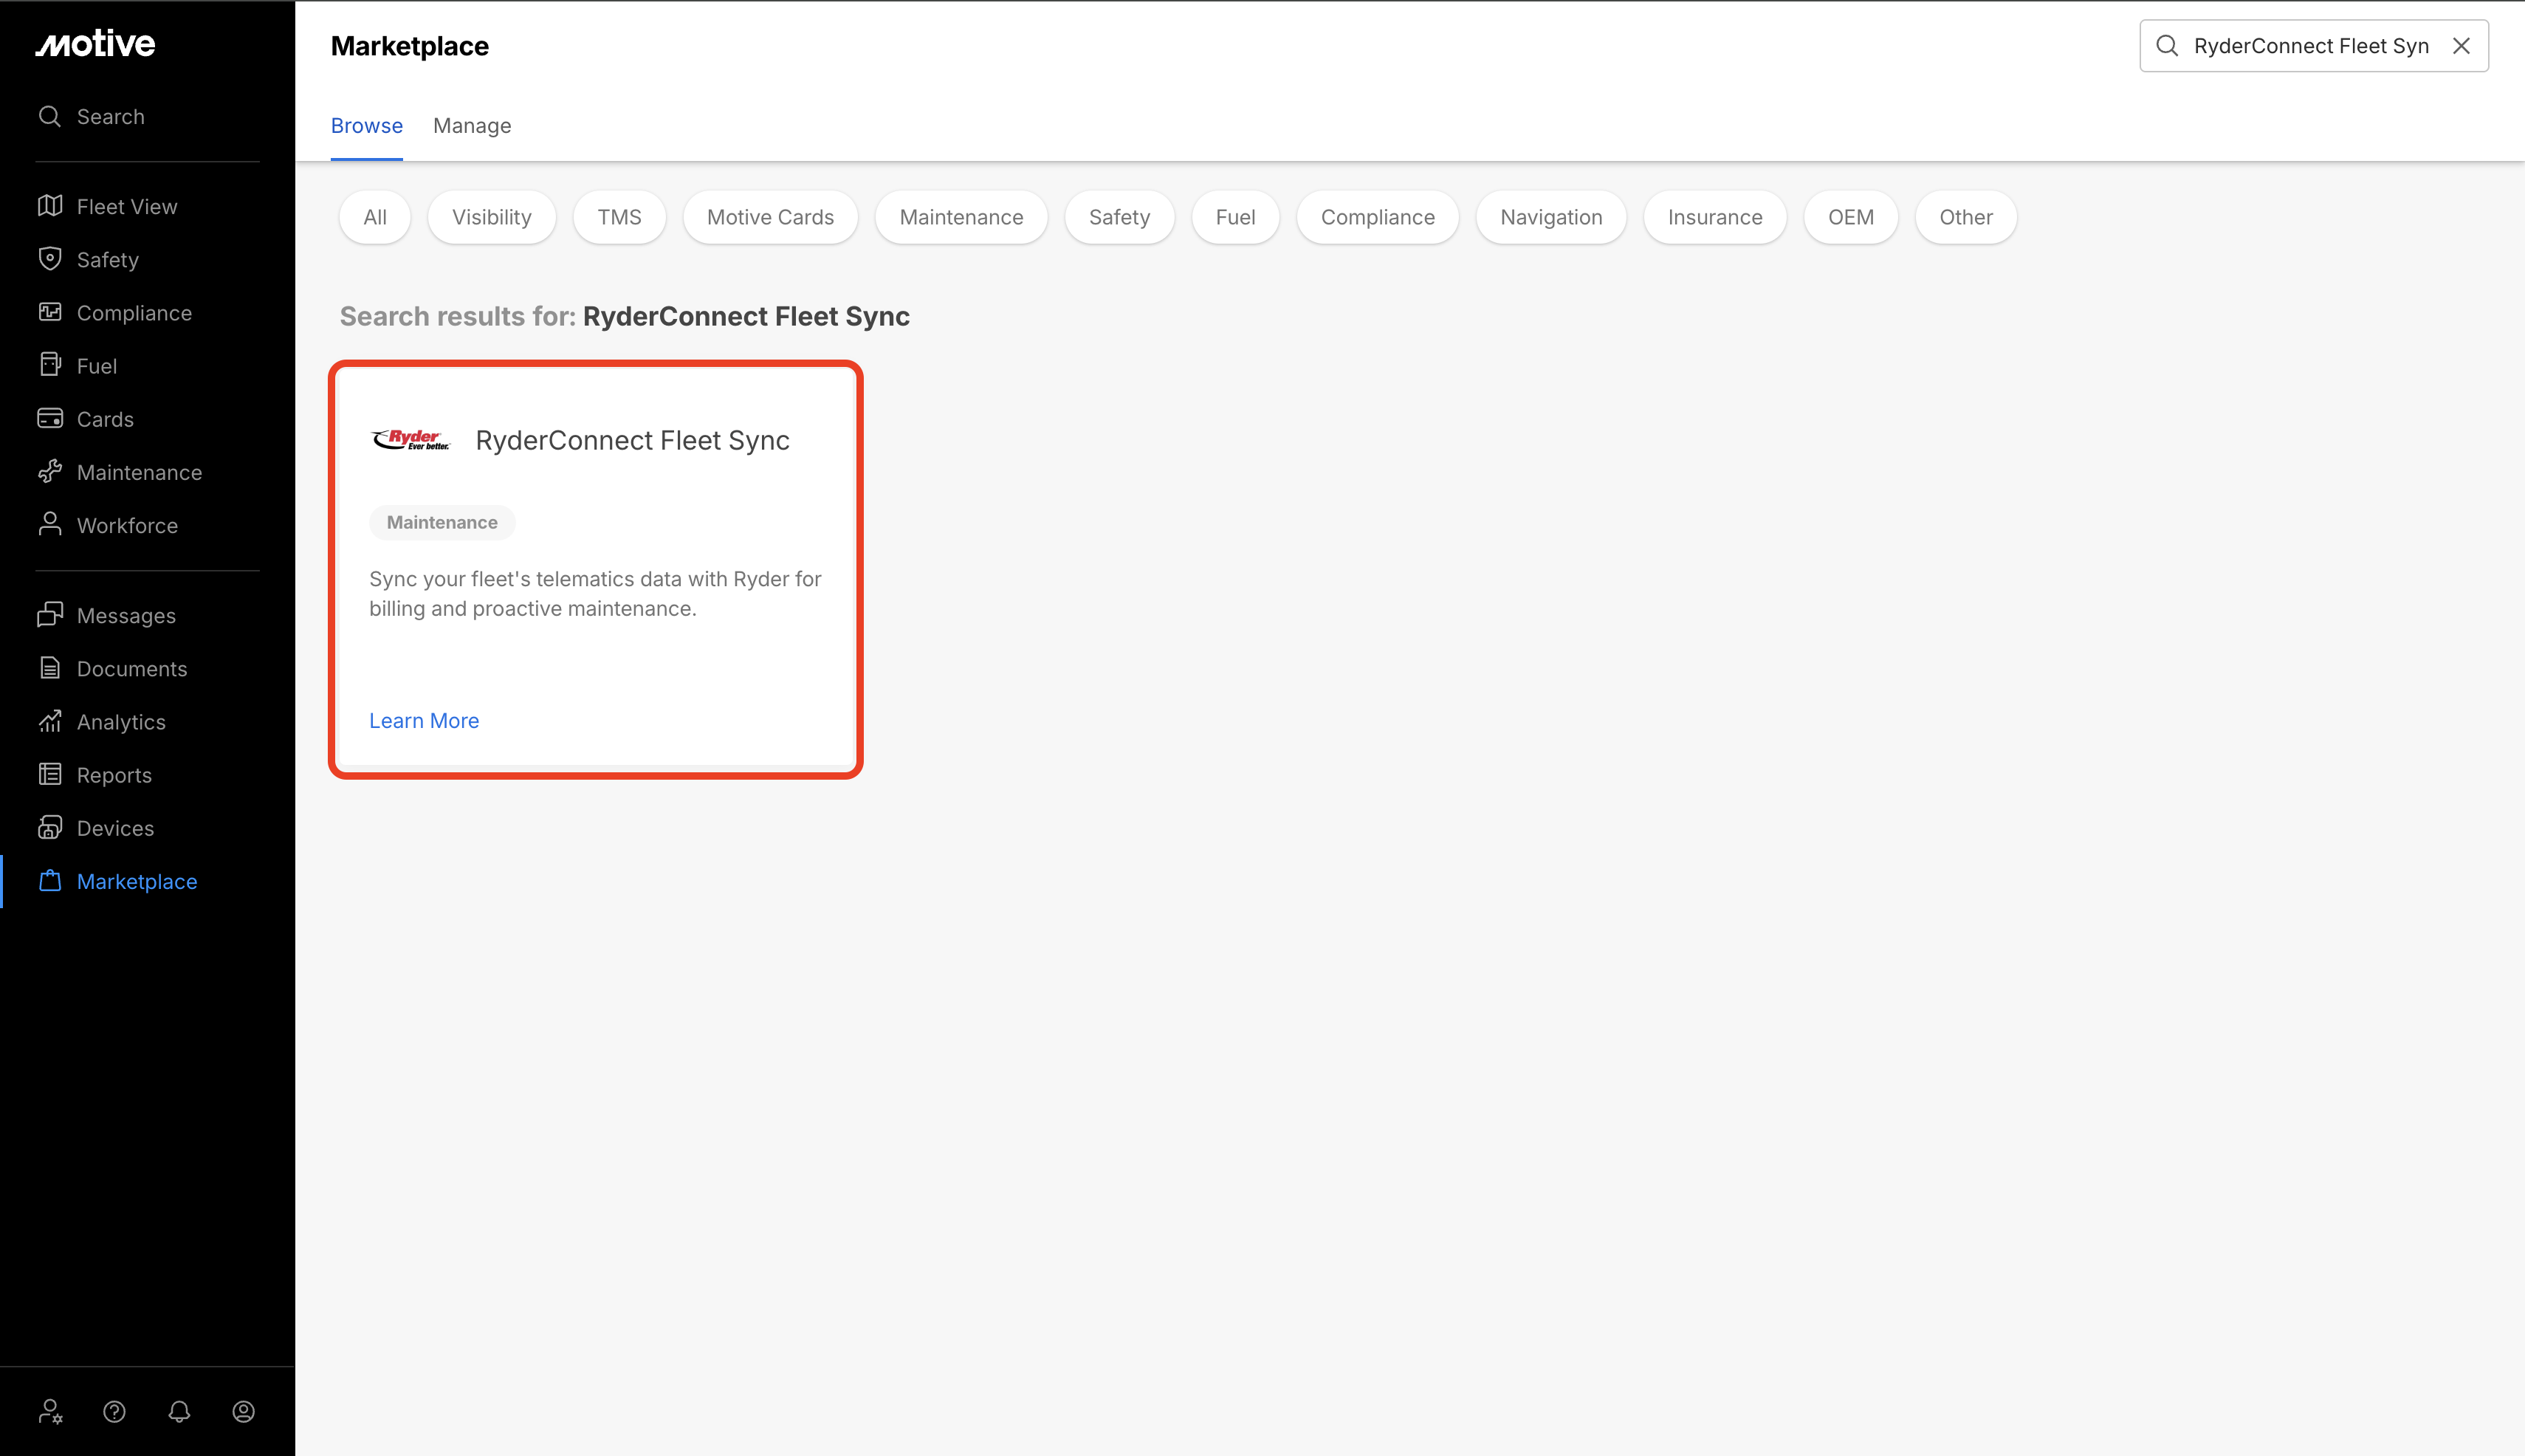Open Reports from sidebar label
The height and width of the screenshot is (1456, 2525).
tap(114, 774)
